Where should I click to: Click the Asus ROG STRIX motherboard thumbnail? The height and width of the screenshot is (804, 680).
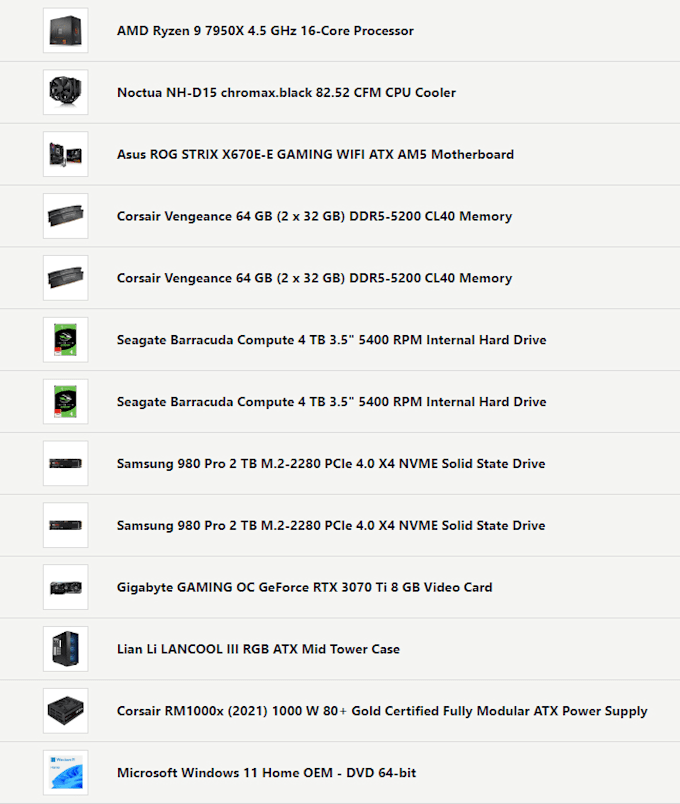[x=65, y=154]
